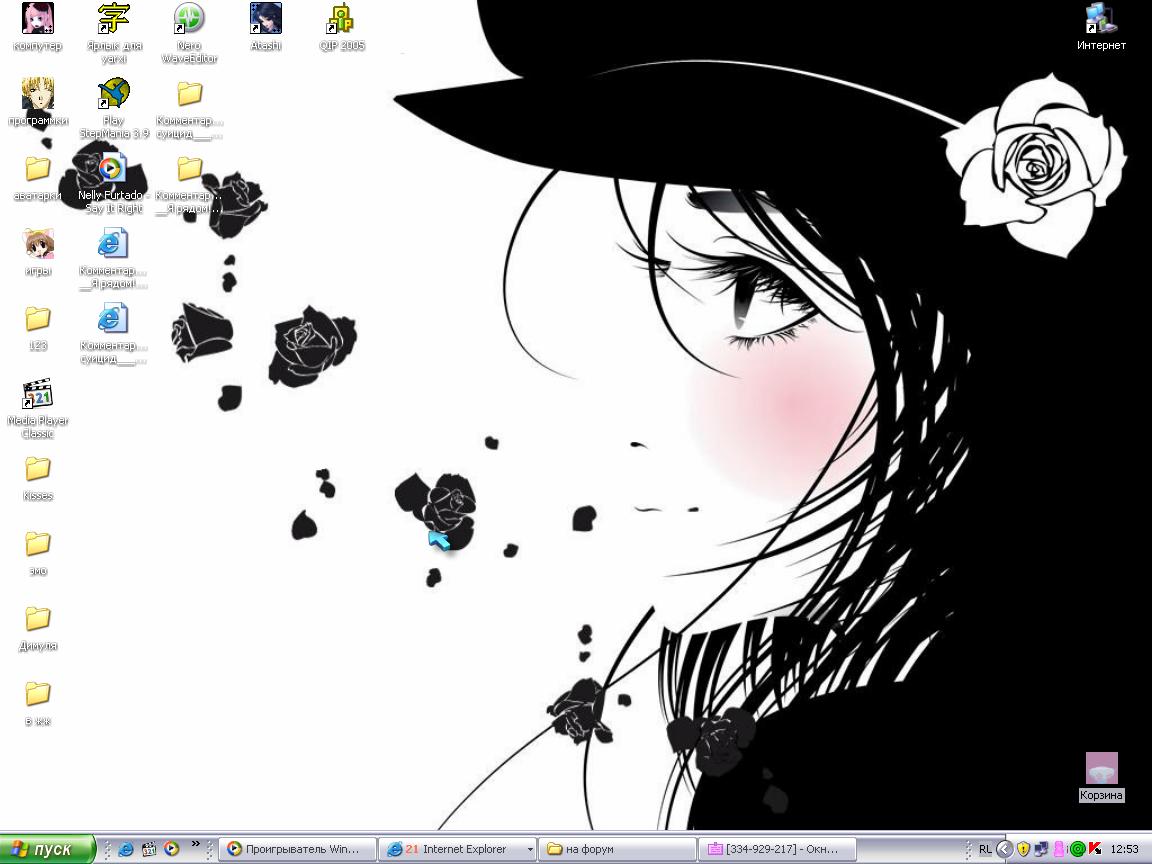Open the Internet Explorer taskbar group
Viewport: 1152px width, 864px height.
click(x=457, y=849)
